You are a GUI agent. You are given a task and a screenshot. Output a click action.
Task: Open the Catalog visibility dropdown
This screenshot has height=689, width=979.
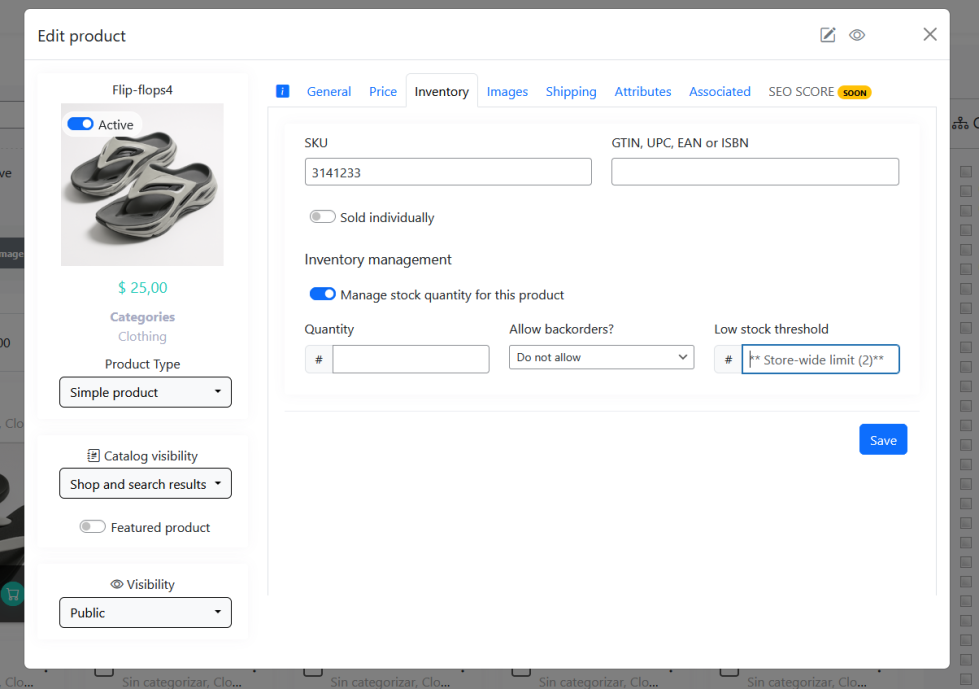(x=145, y=484)
